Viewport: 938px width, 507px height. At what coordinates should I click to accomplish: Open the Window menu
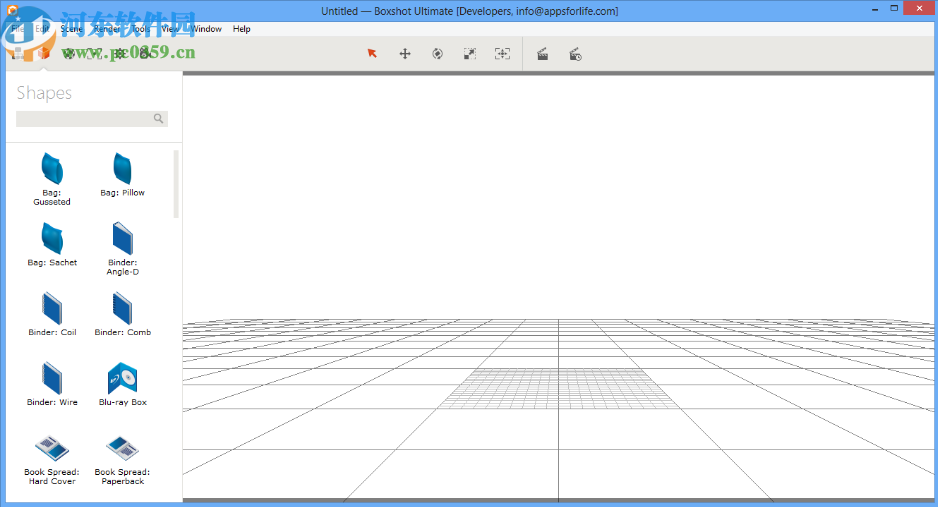click(x=206, y=29)
